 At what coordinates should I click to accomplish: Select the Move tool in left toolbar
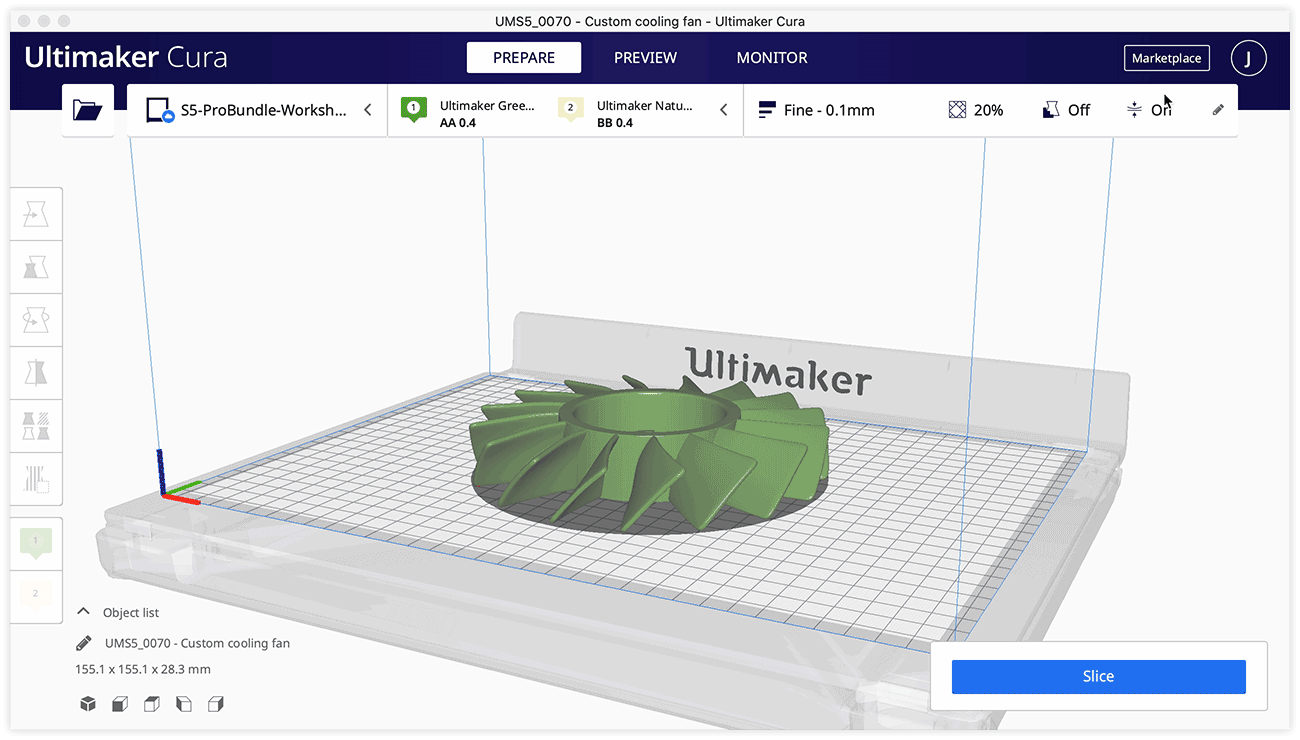36,214
